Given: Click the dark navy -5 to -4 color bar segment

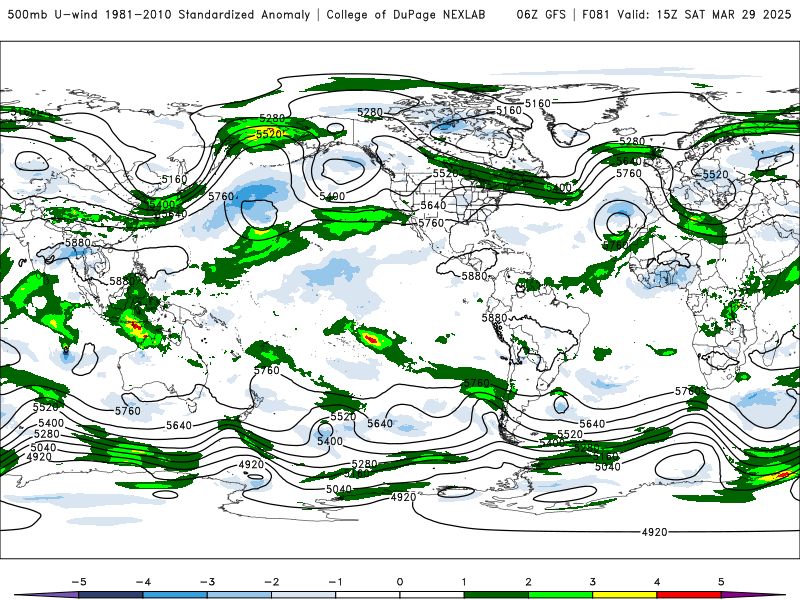Looking at the screenshot, I should coord(111,595).
